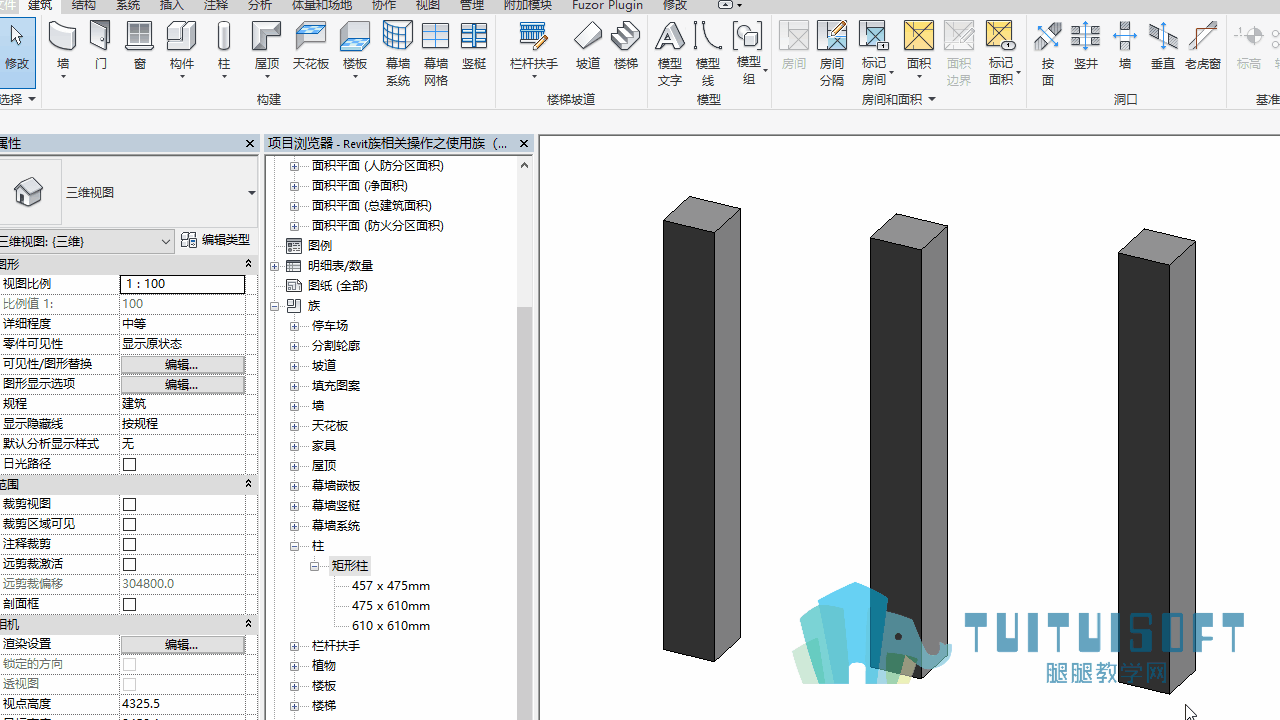Image resolution: width=1280 pixels, height=720 pixels.
Task: Enable the 剖面框 checkbox
Action: [129, 604]
